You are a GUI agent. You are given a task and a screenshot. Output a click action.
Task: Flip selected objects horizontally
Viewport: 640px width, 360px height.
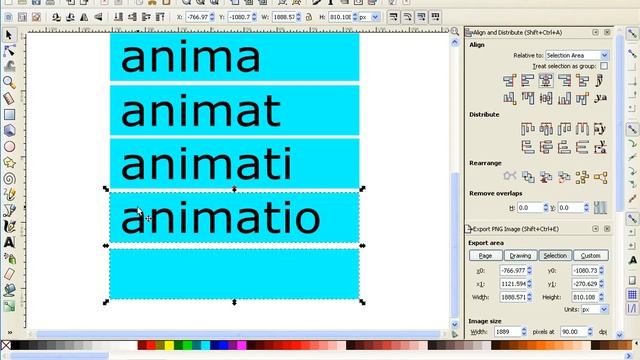[84, 17]
